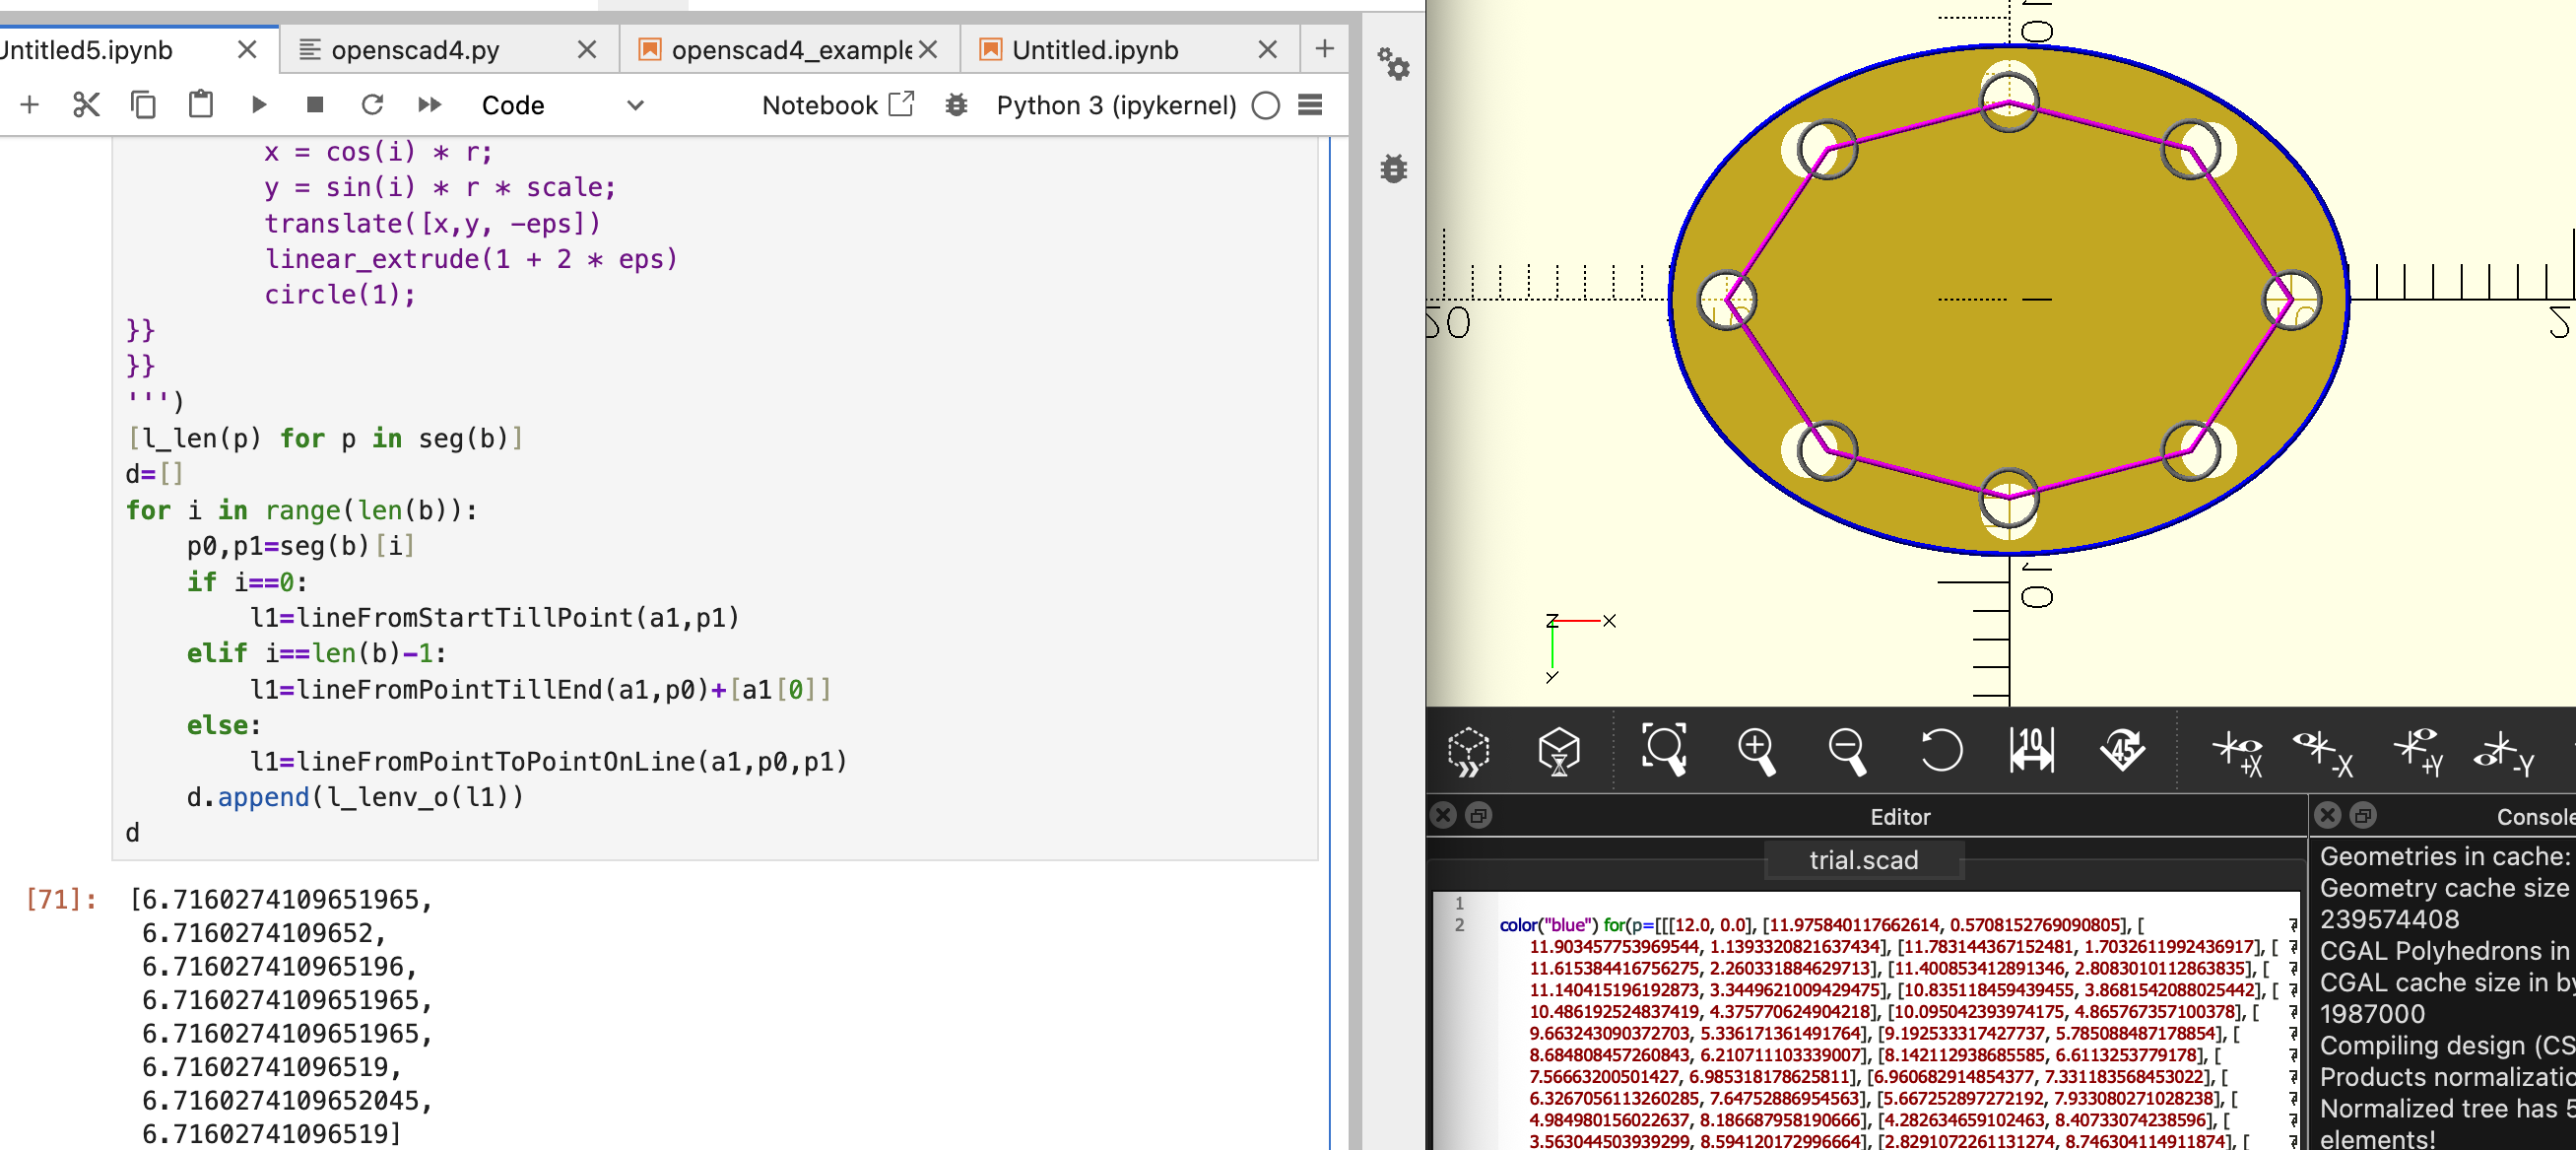
Task: Close the openscad4.py tab
Action: coord(587,50)
